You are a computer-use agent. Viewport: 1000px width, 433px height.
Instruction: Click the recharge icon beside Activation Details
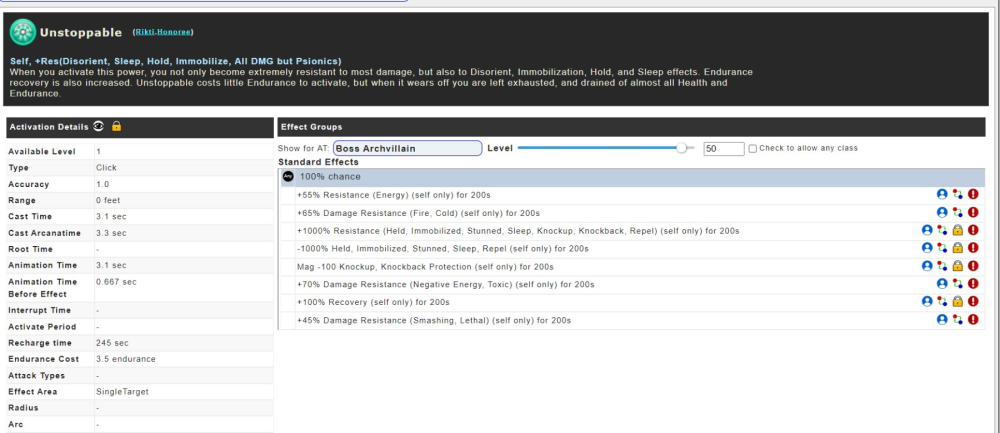tap(98, 127)
